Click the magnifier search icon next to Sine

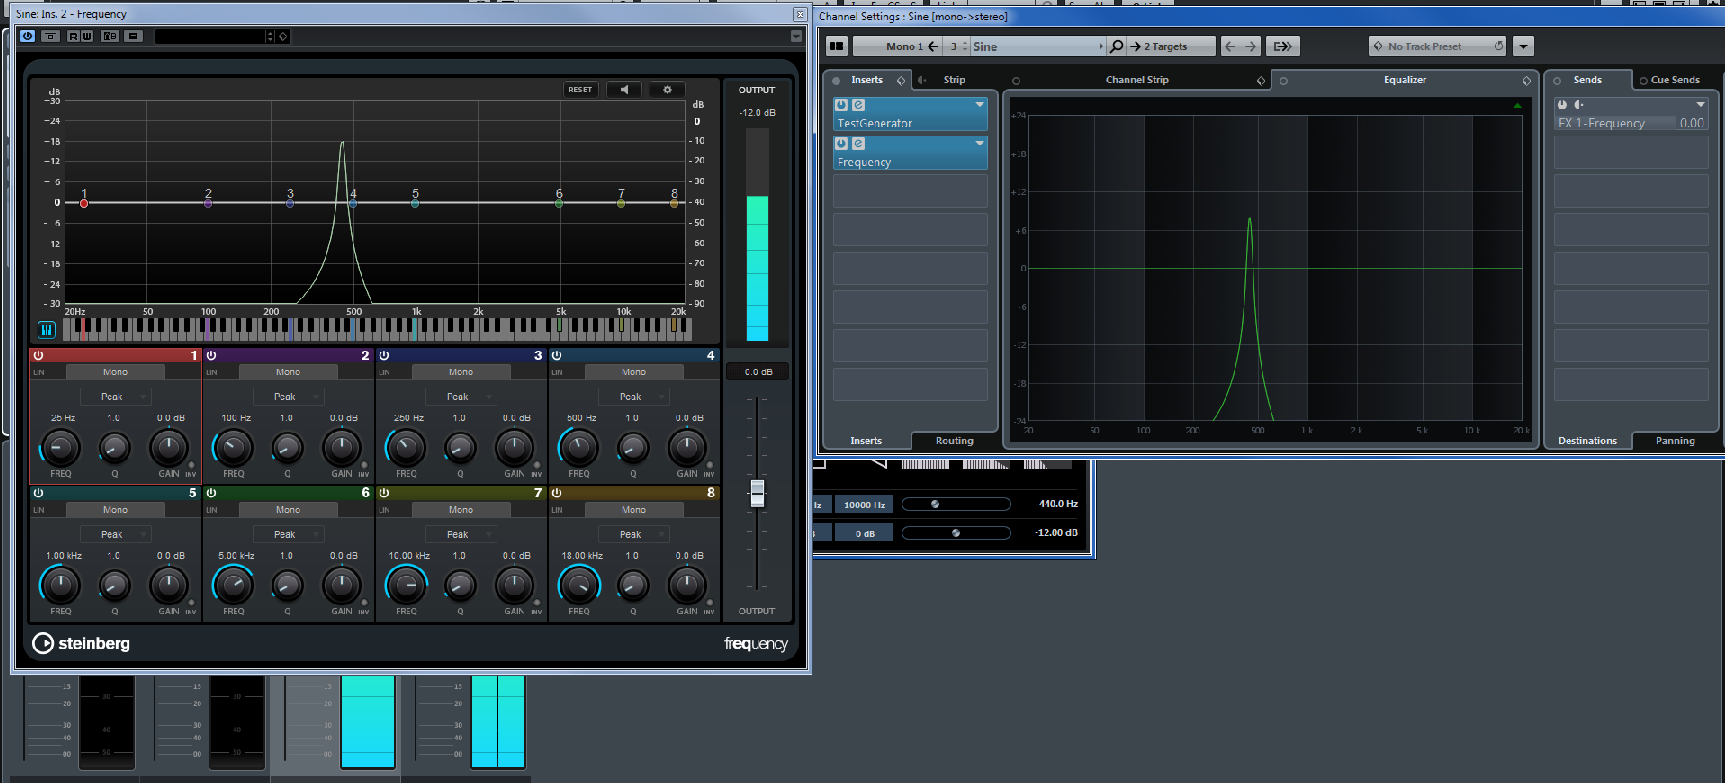click(1117, 46)
